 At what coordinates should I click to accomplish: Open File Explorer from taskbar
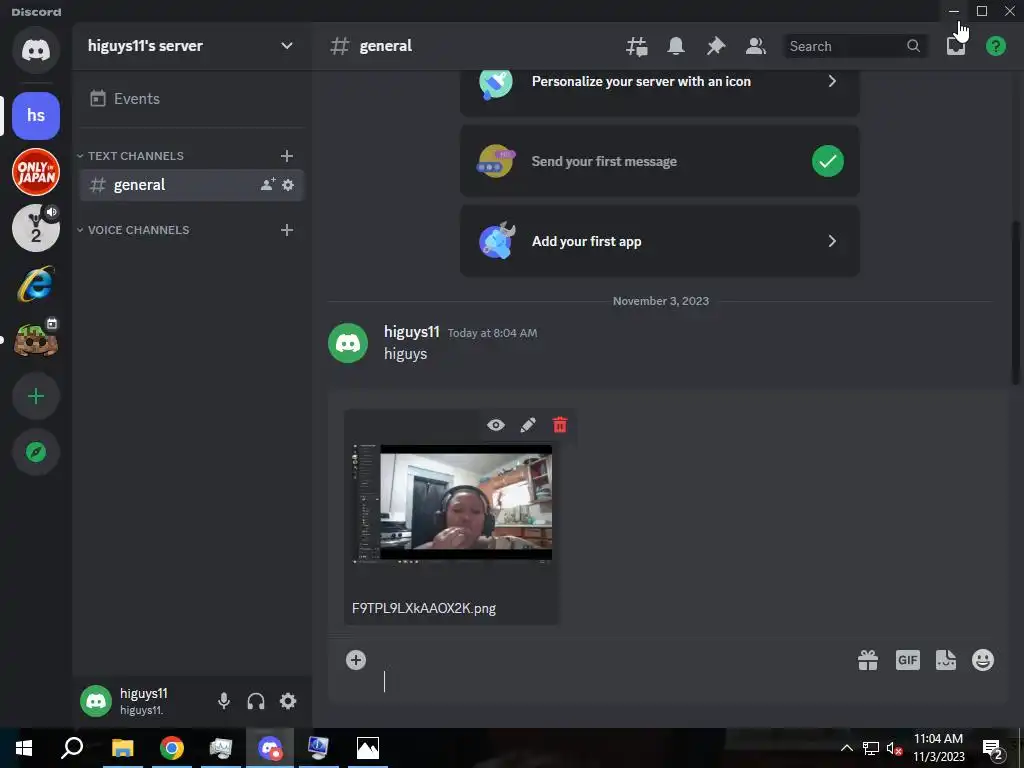point(122,748)
